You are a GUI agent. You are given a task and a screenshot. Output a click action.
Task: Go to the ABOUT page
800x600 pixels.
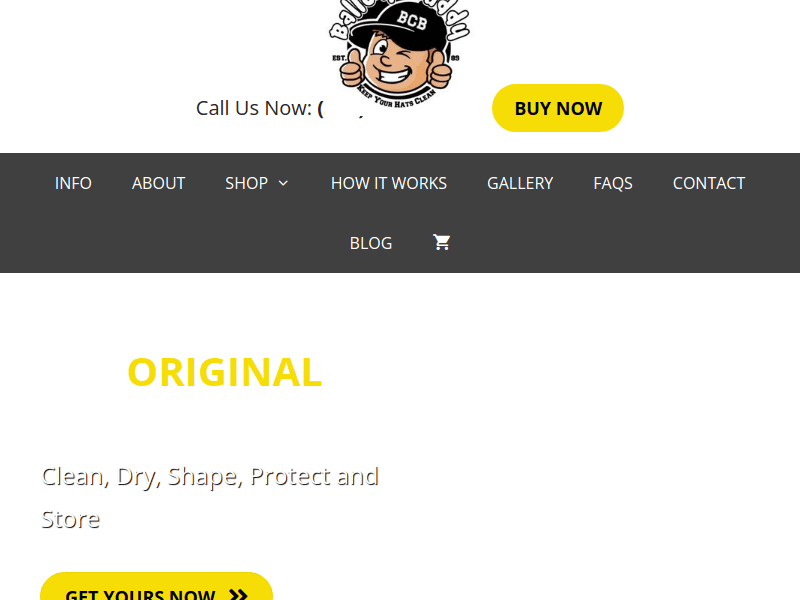click(158, 183)
